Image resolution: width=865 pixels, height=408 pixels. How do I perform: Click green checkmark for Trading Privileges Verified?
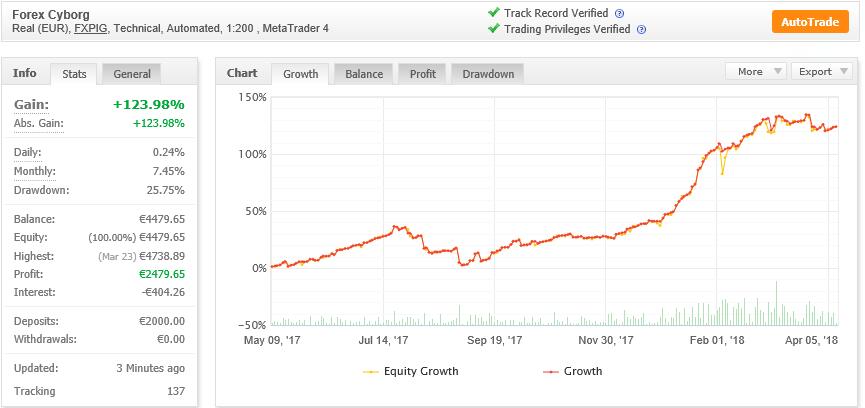tap(494, 28)
